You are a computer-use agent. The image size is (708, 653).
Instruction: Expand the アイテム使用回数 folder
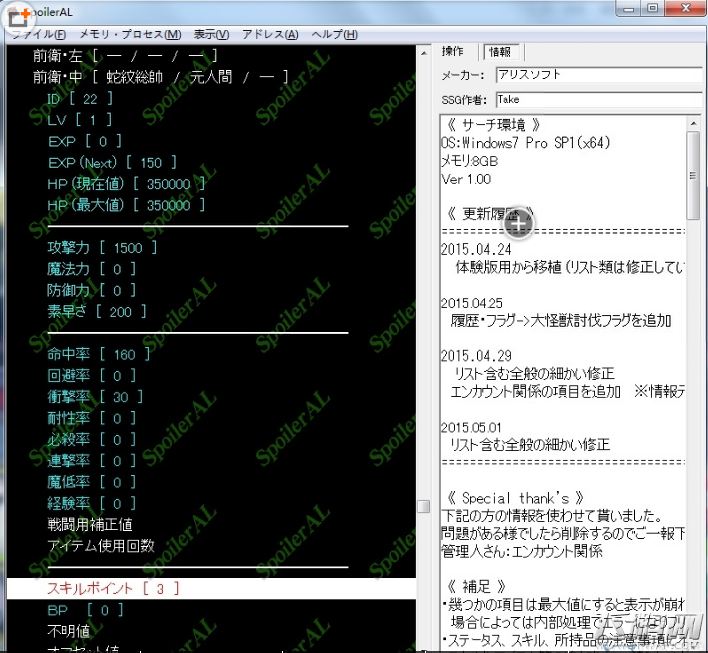click(x=101, y=546)
